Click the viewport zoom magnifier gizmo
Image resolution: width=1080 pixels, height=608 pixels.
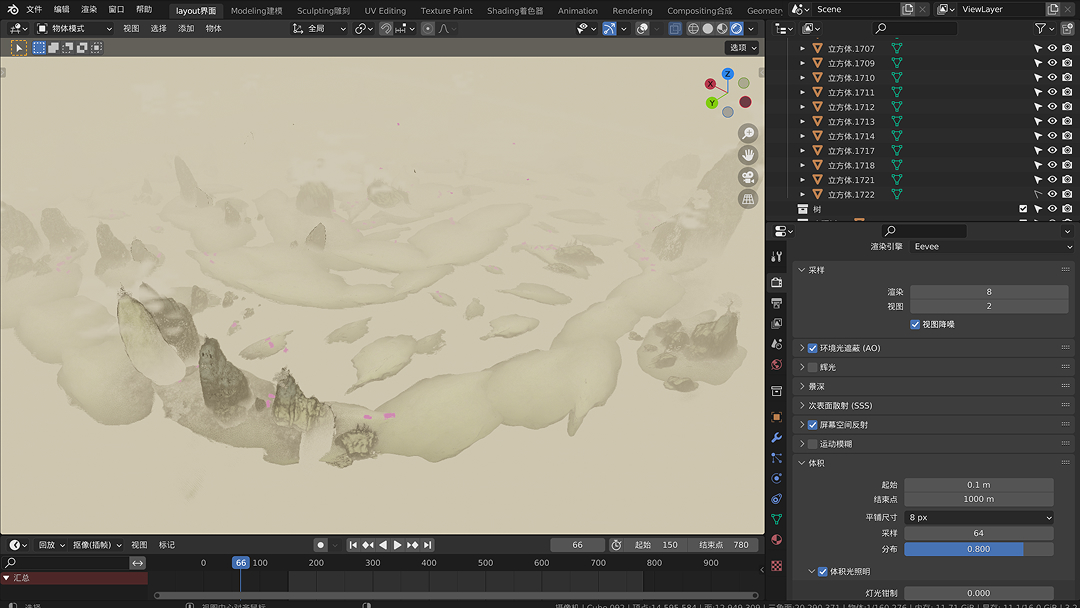[748, 133]
